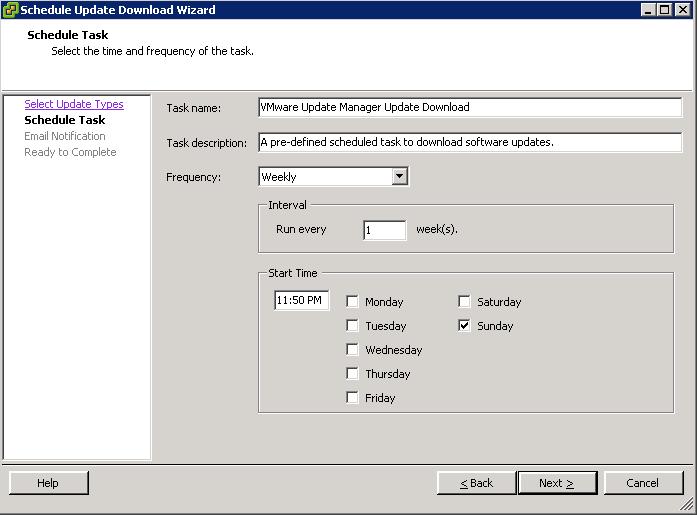
Task: Click the Thursday label text
Action: point(388,374)
